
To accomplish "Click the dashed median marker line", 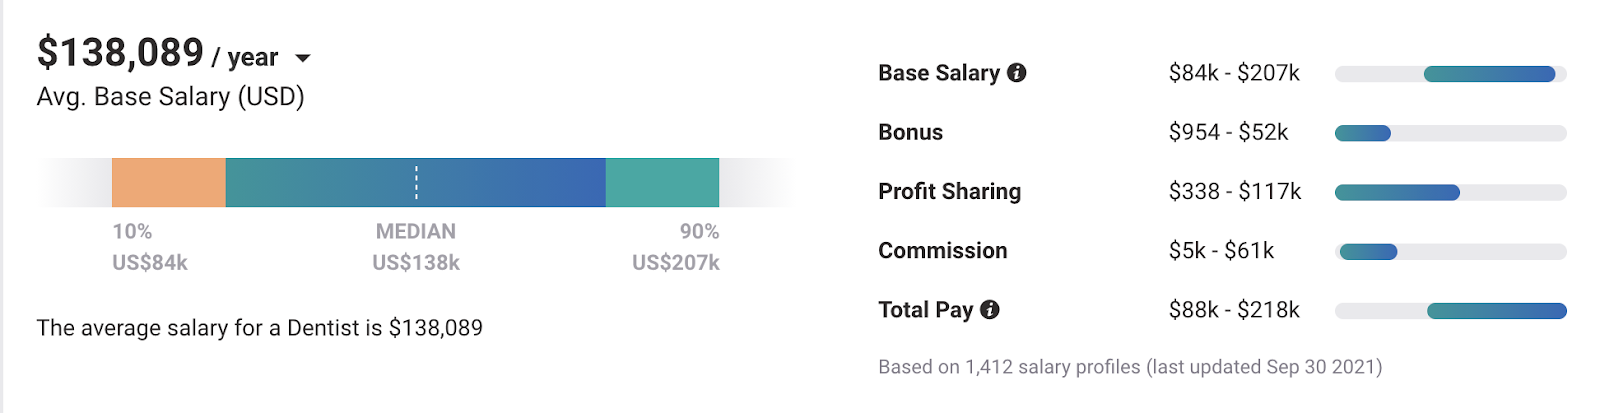I will [x=416, y=182].
